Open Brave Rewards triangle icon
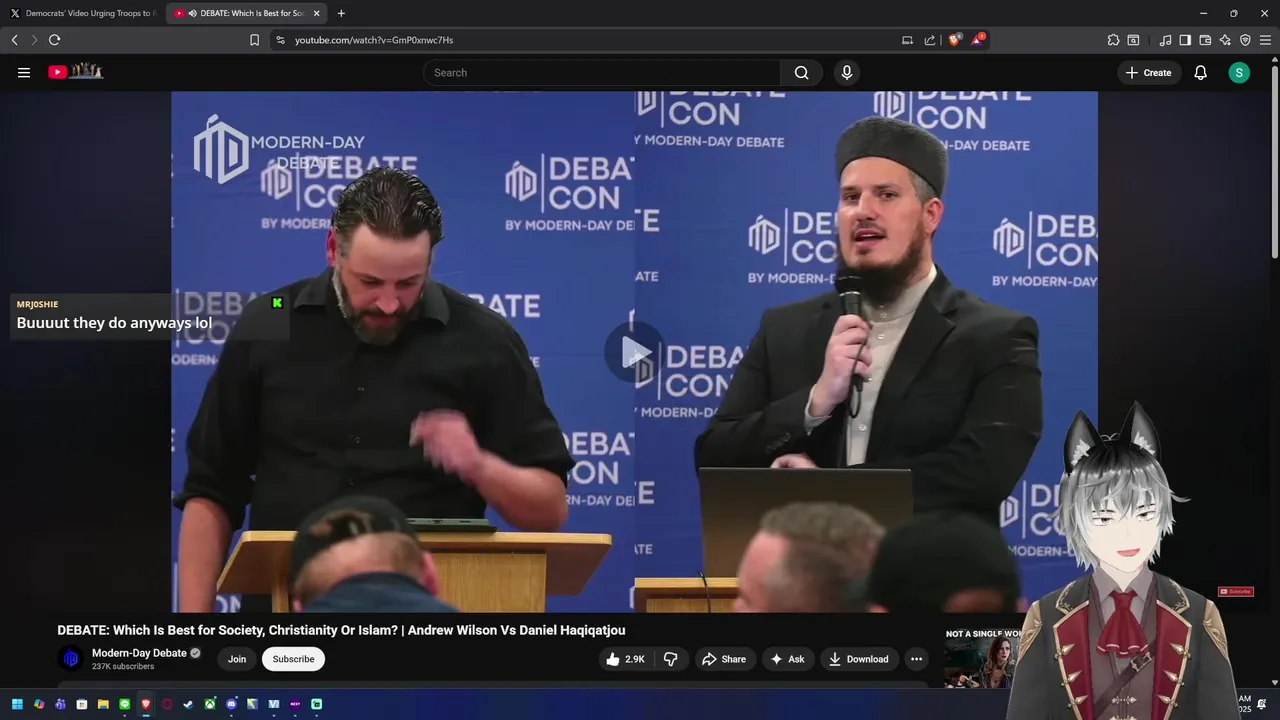Viewport: 1280px width, 720px height. (x=977, y=40)
